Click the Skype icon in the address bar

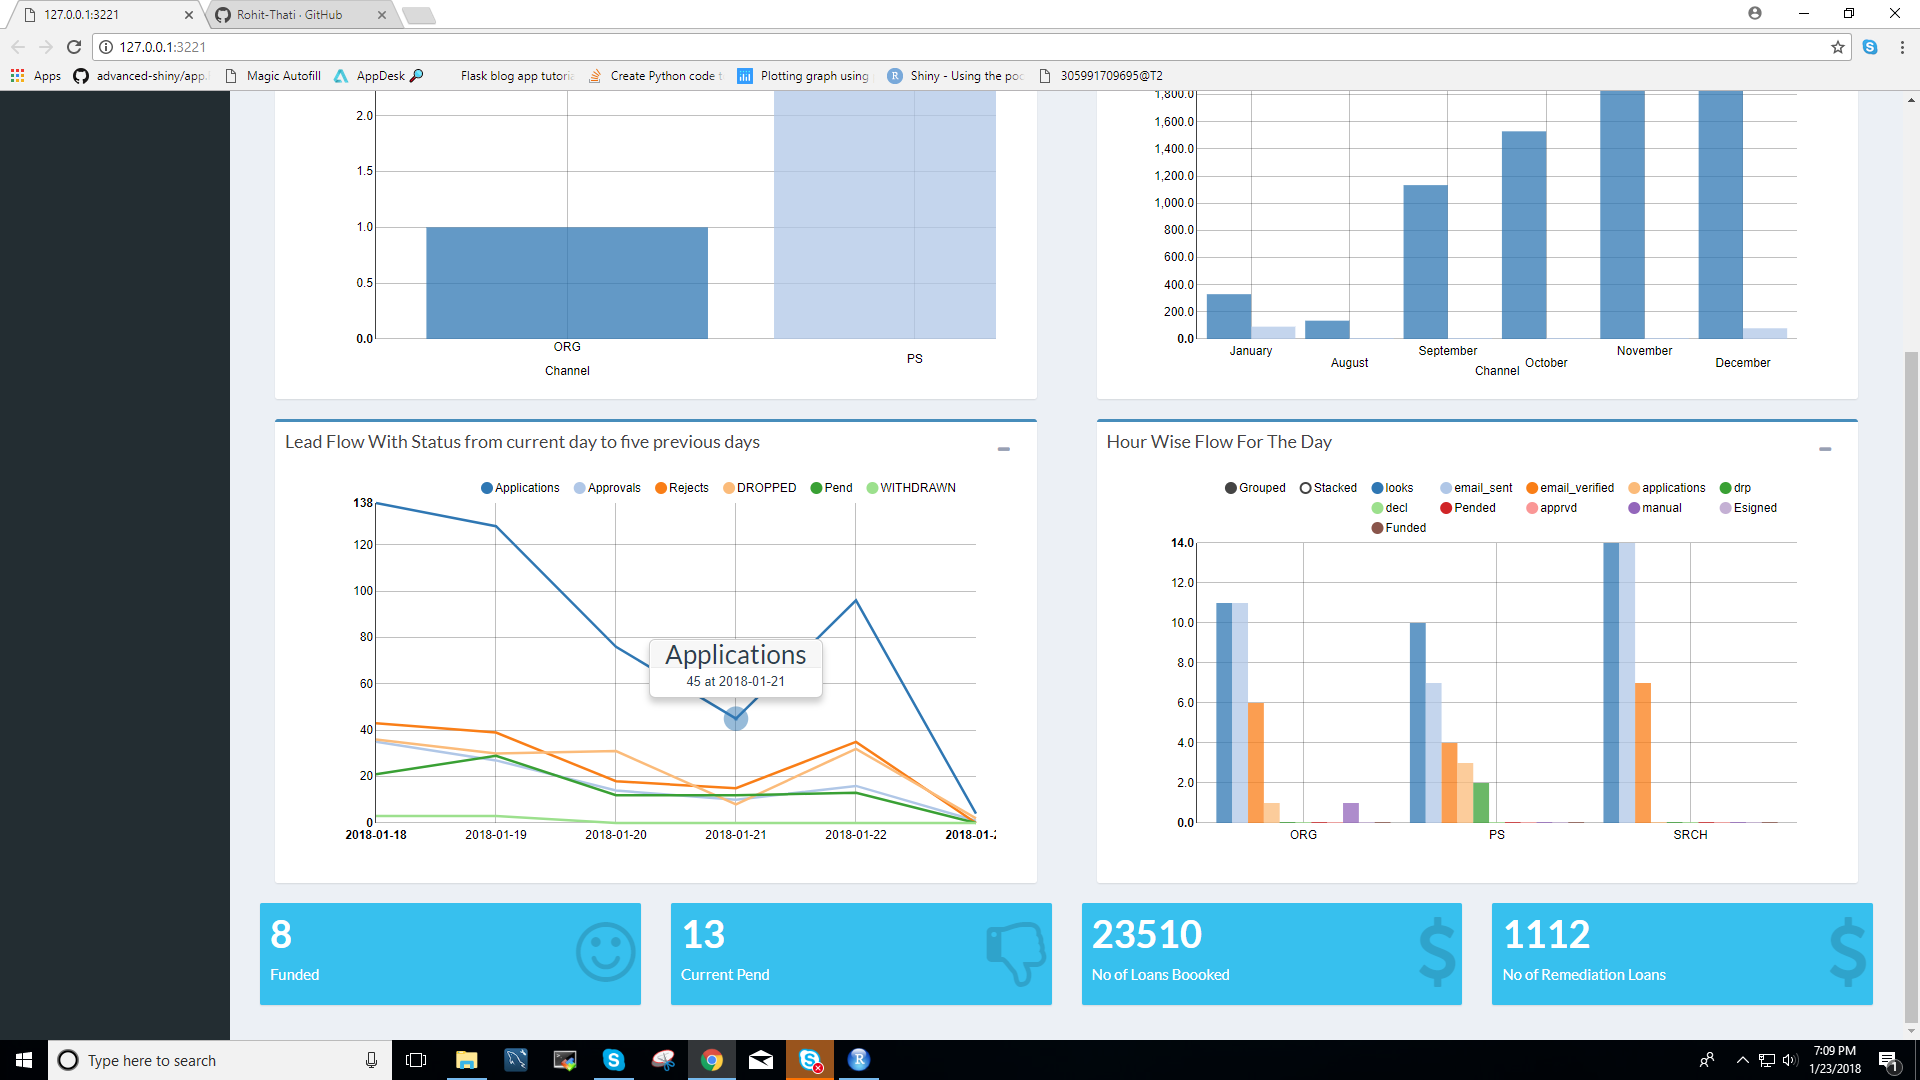pyautogui.click(x=1871, y=47)
